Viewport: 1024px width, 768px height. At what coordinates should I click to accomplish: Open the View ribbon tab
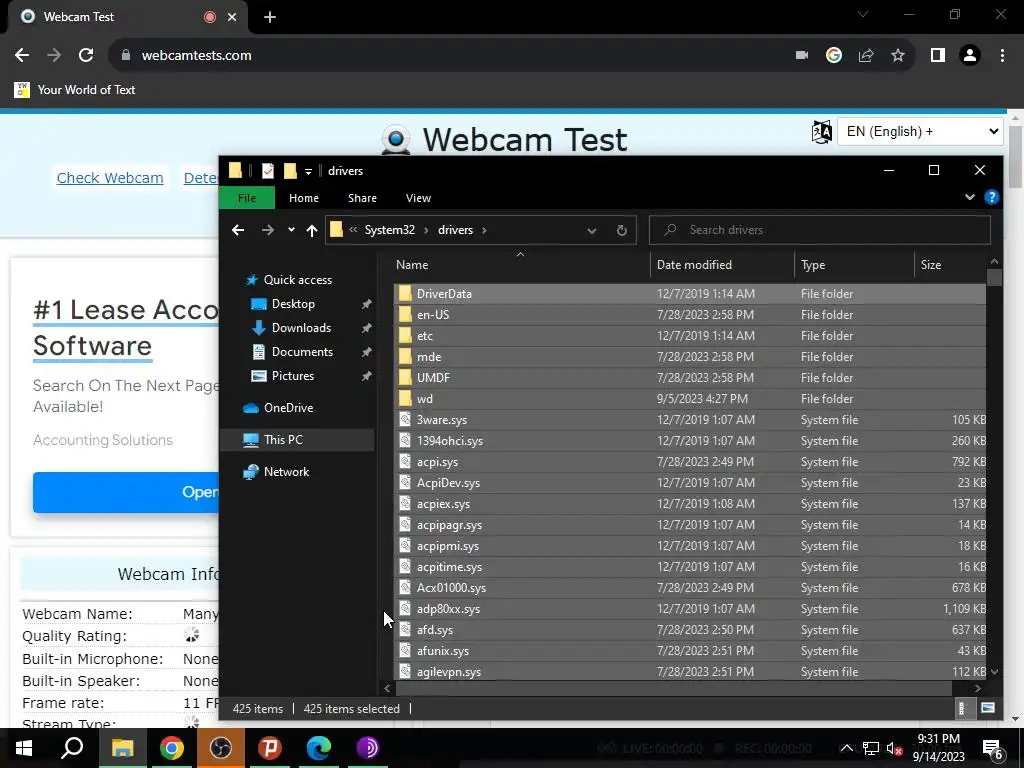click(x=419, y=198)
